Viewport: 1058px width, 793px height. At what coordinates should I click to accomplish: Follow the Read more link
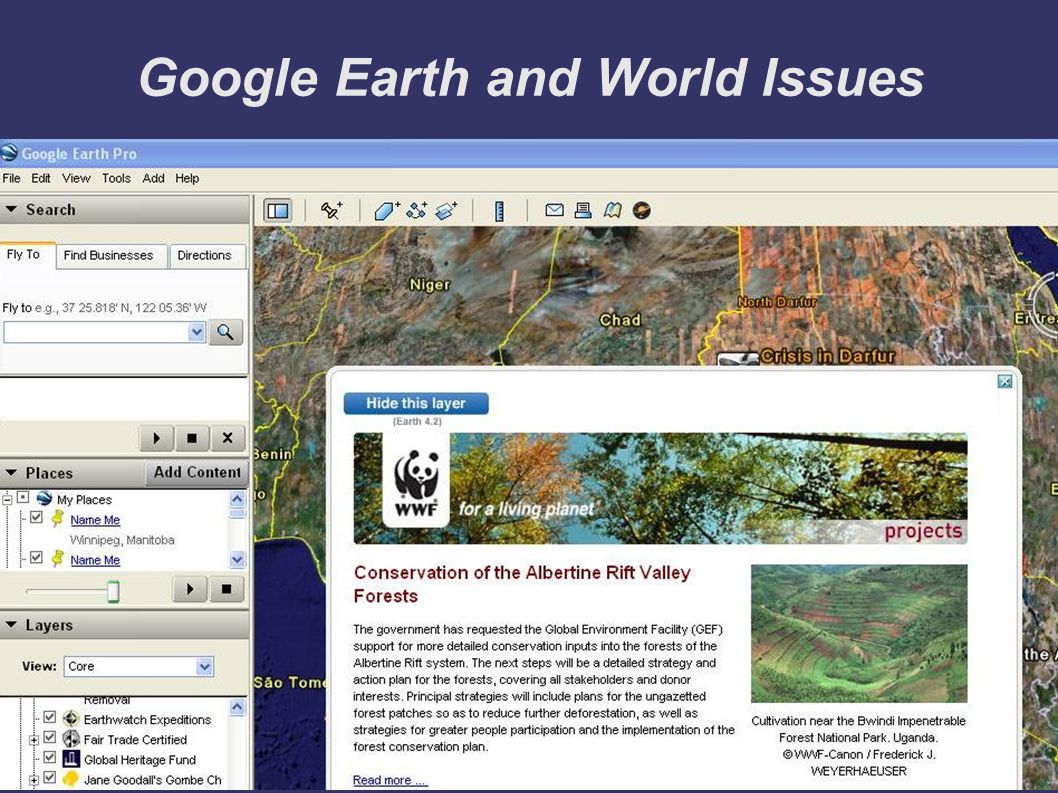tap(390, 780)
